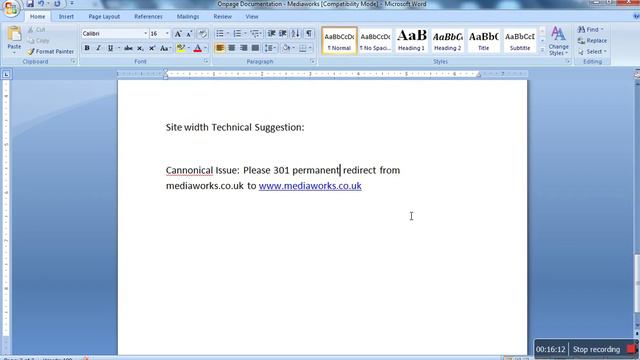This screenshot has width=640, height=360.
Task: Switch to Review tab
Action: pyautogui.click(x=222, y=17)
